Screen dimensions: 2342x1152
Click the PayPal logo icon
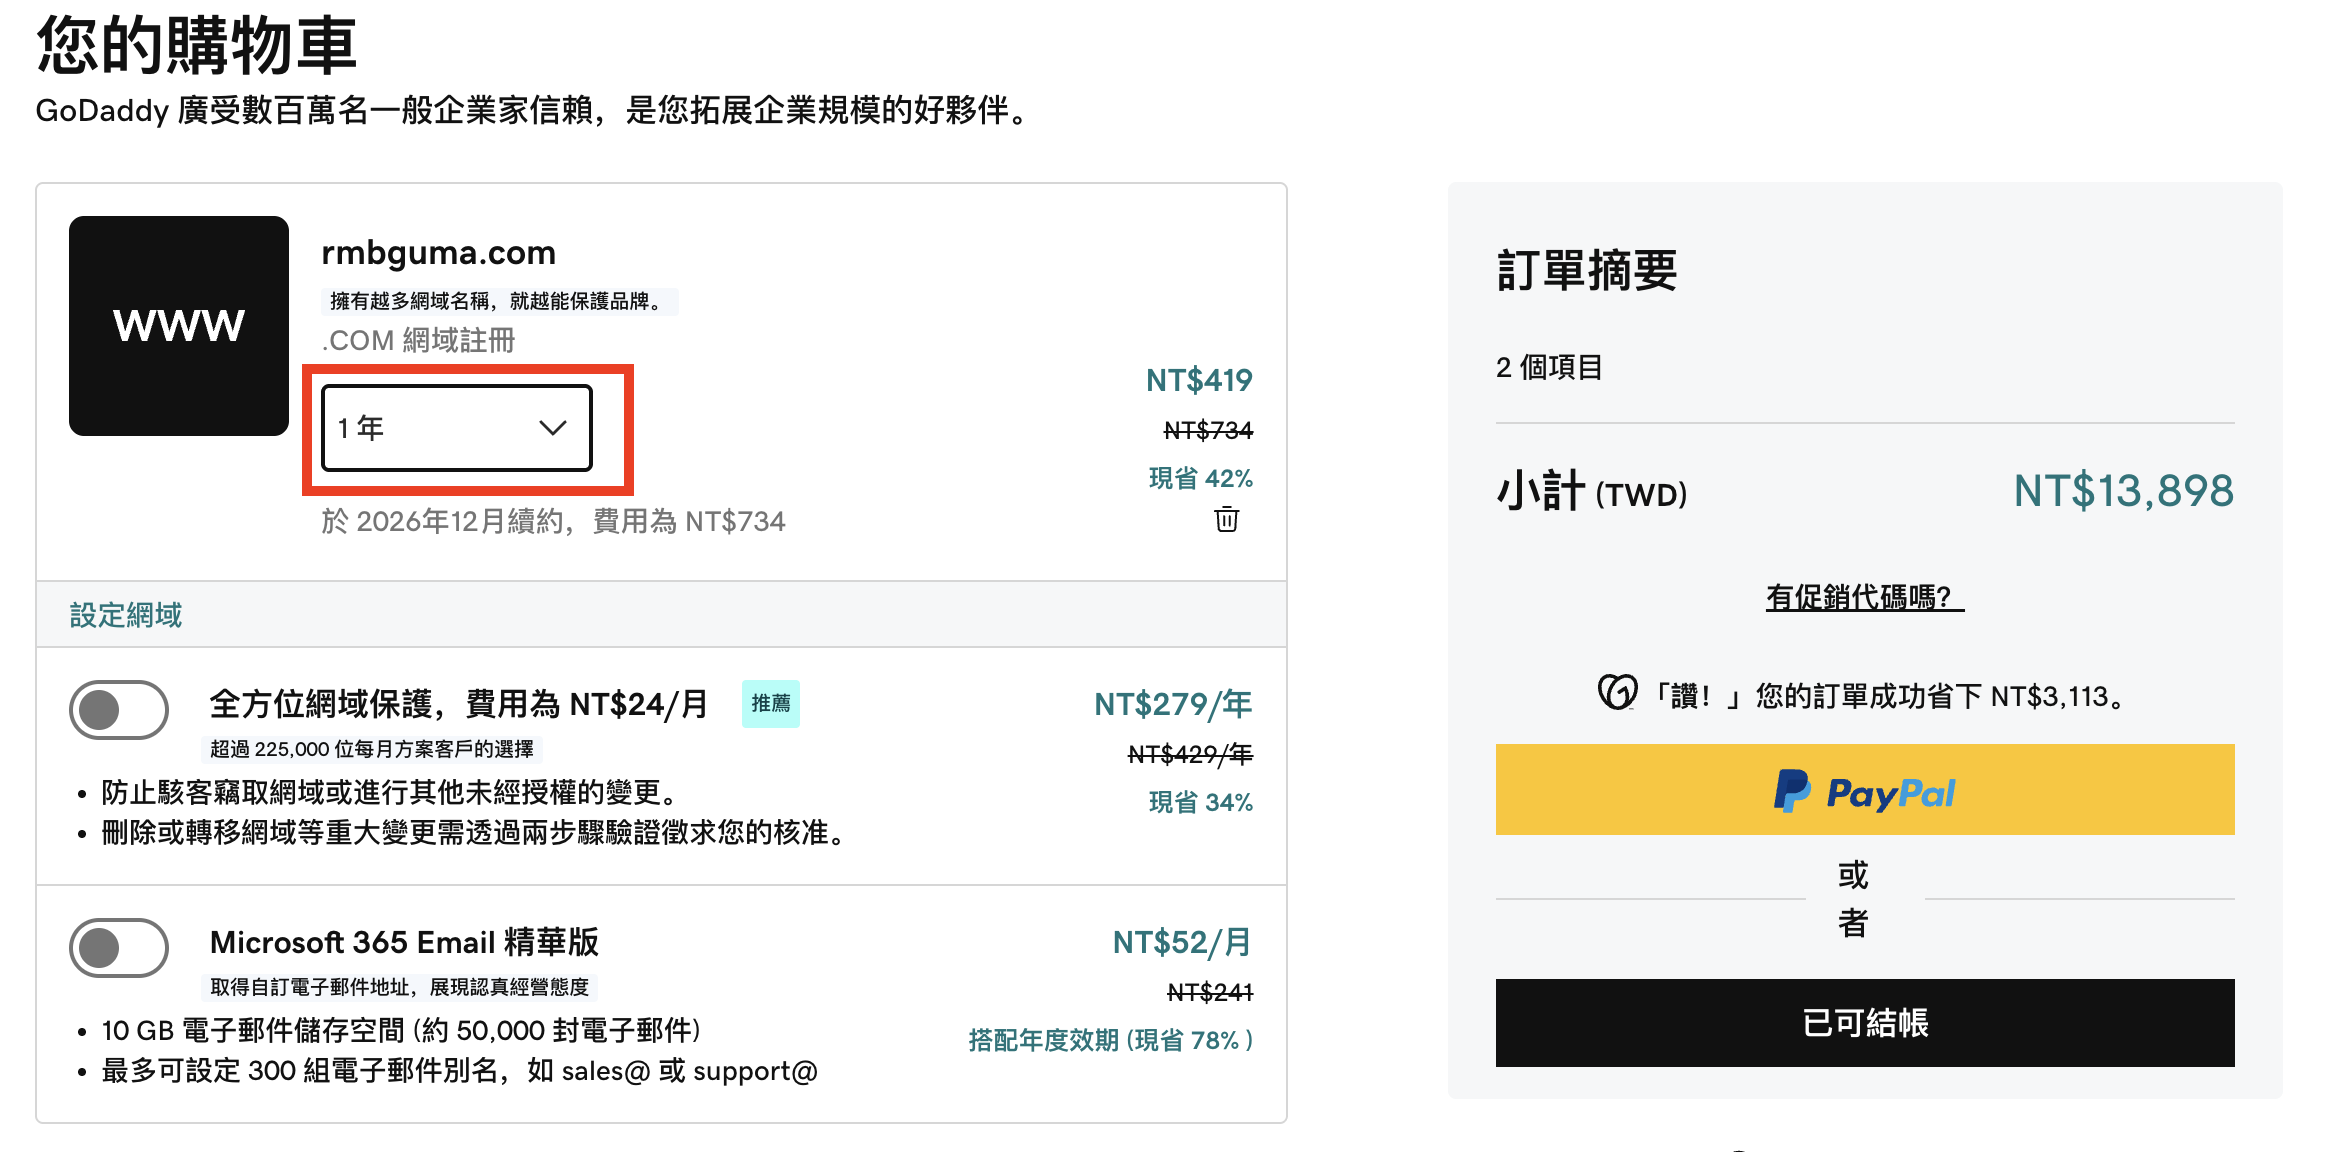(x=1792, y=791)
